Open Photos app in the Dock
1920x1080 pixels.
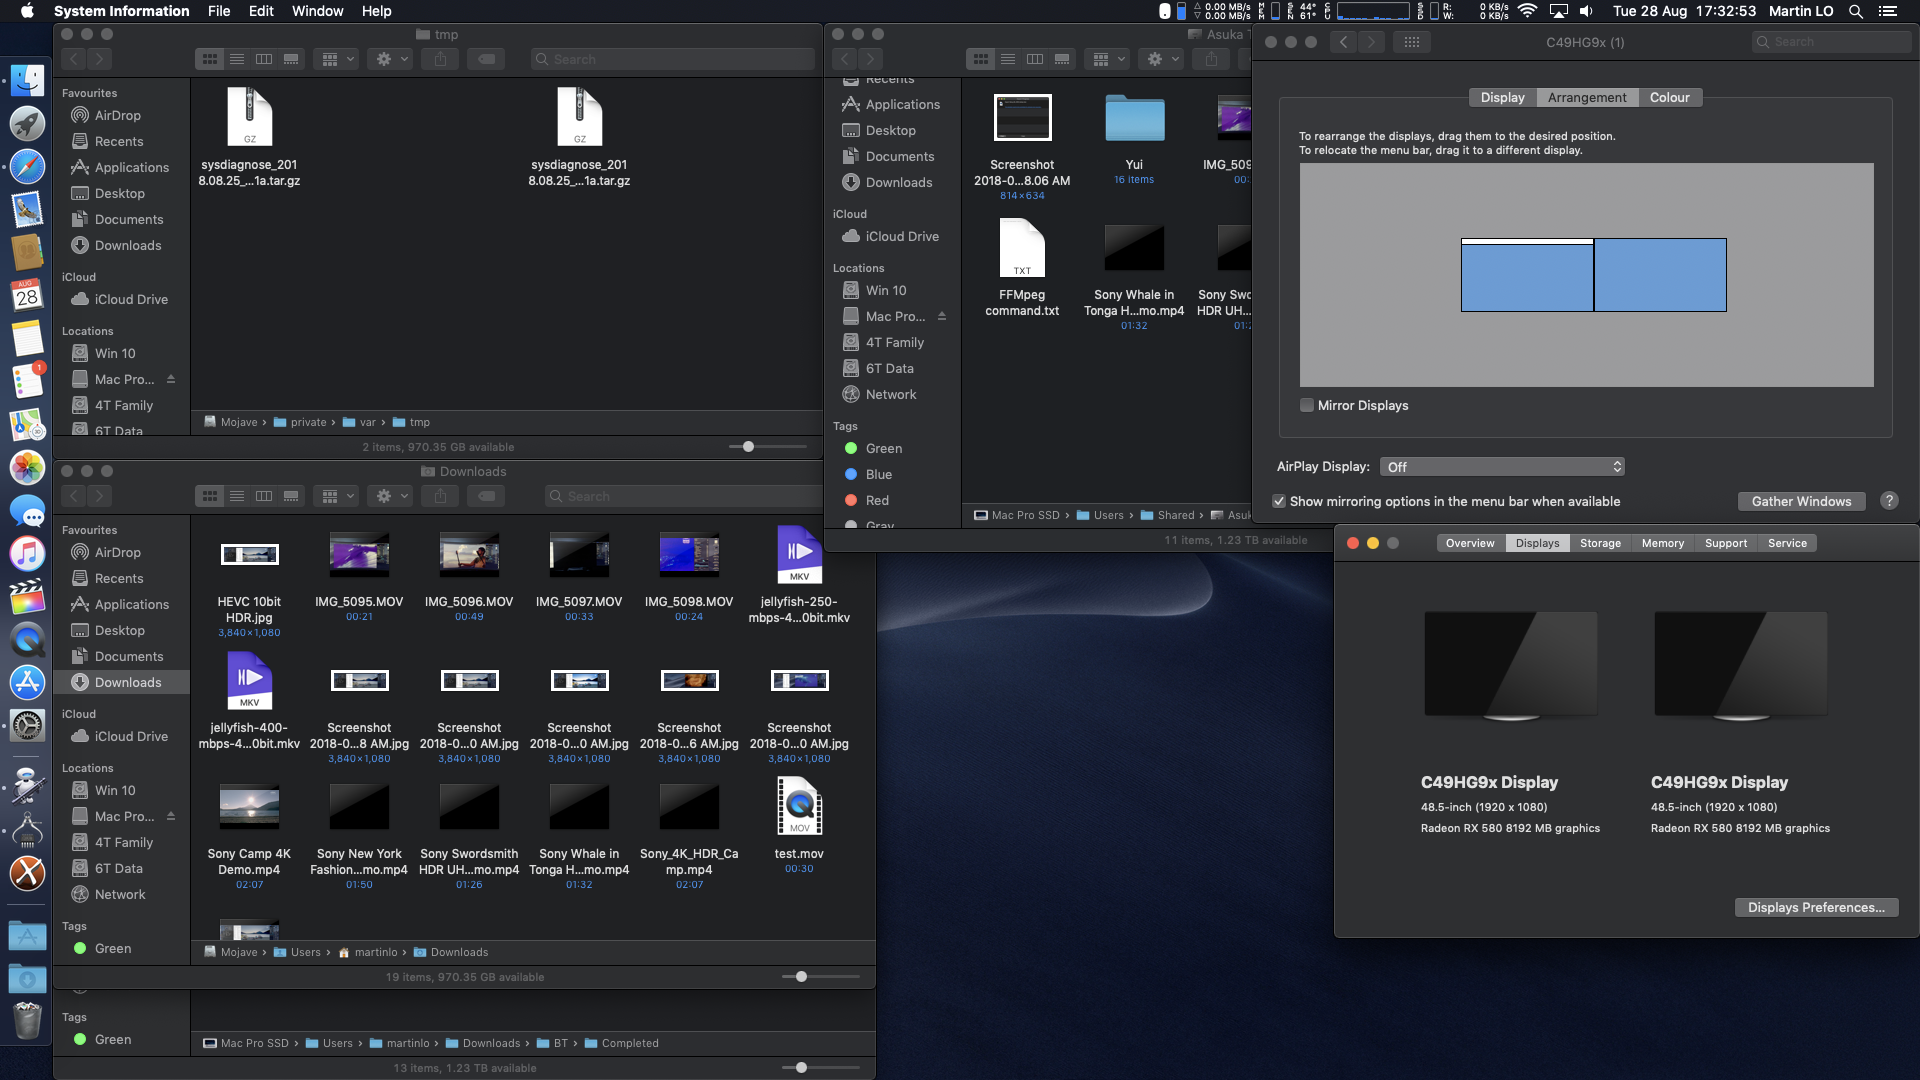[27, 467]
